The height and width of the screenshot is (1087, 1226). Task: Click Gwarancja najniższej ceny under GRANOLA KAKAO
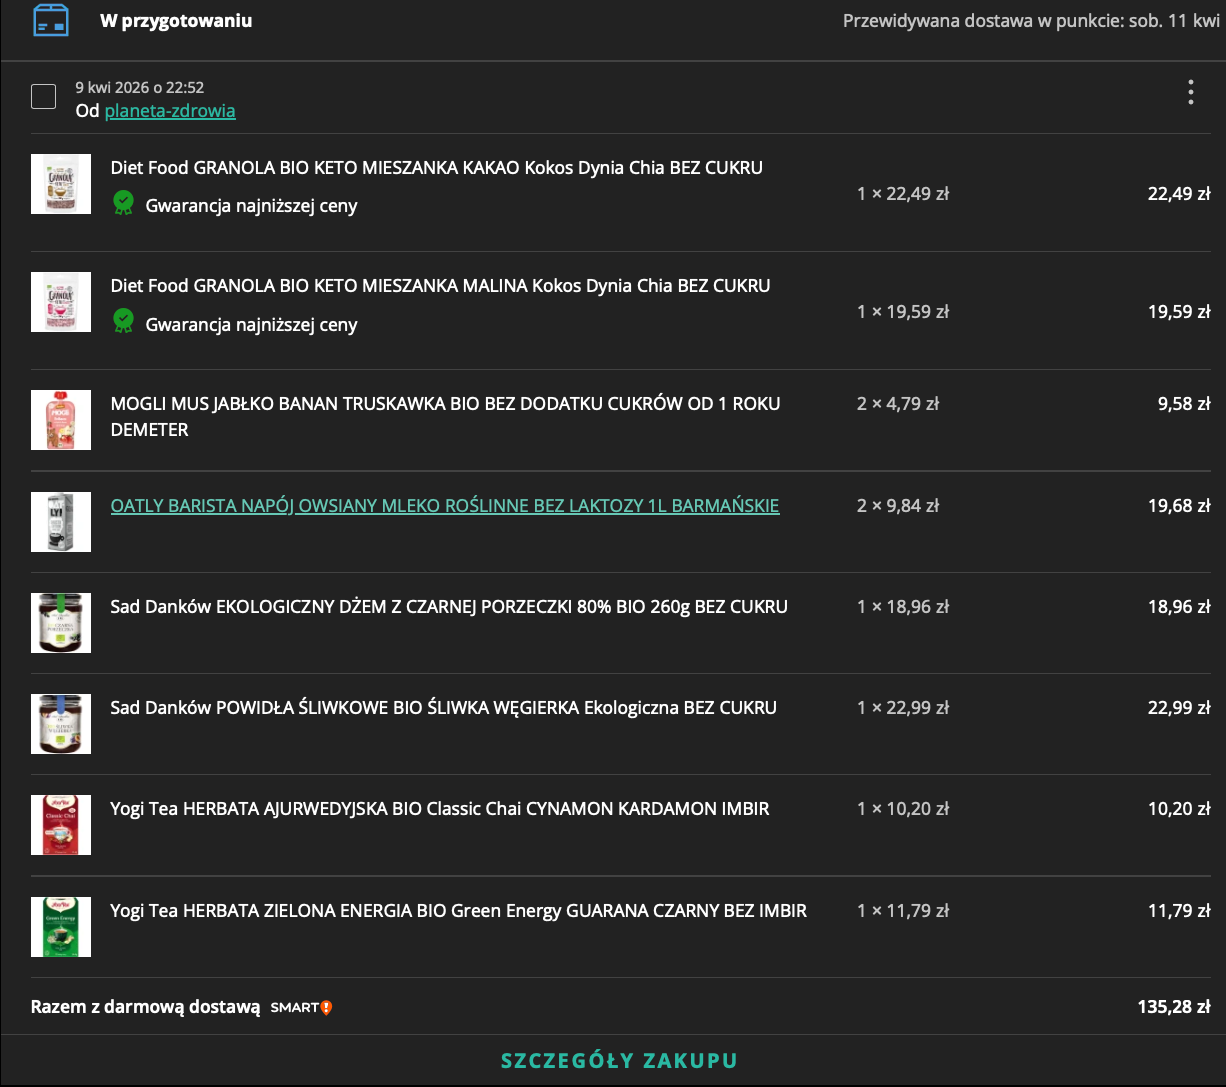[251, 206]
